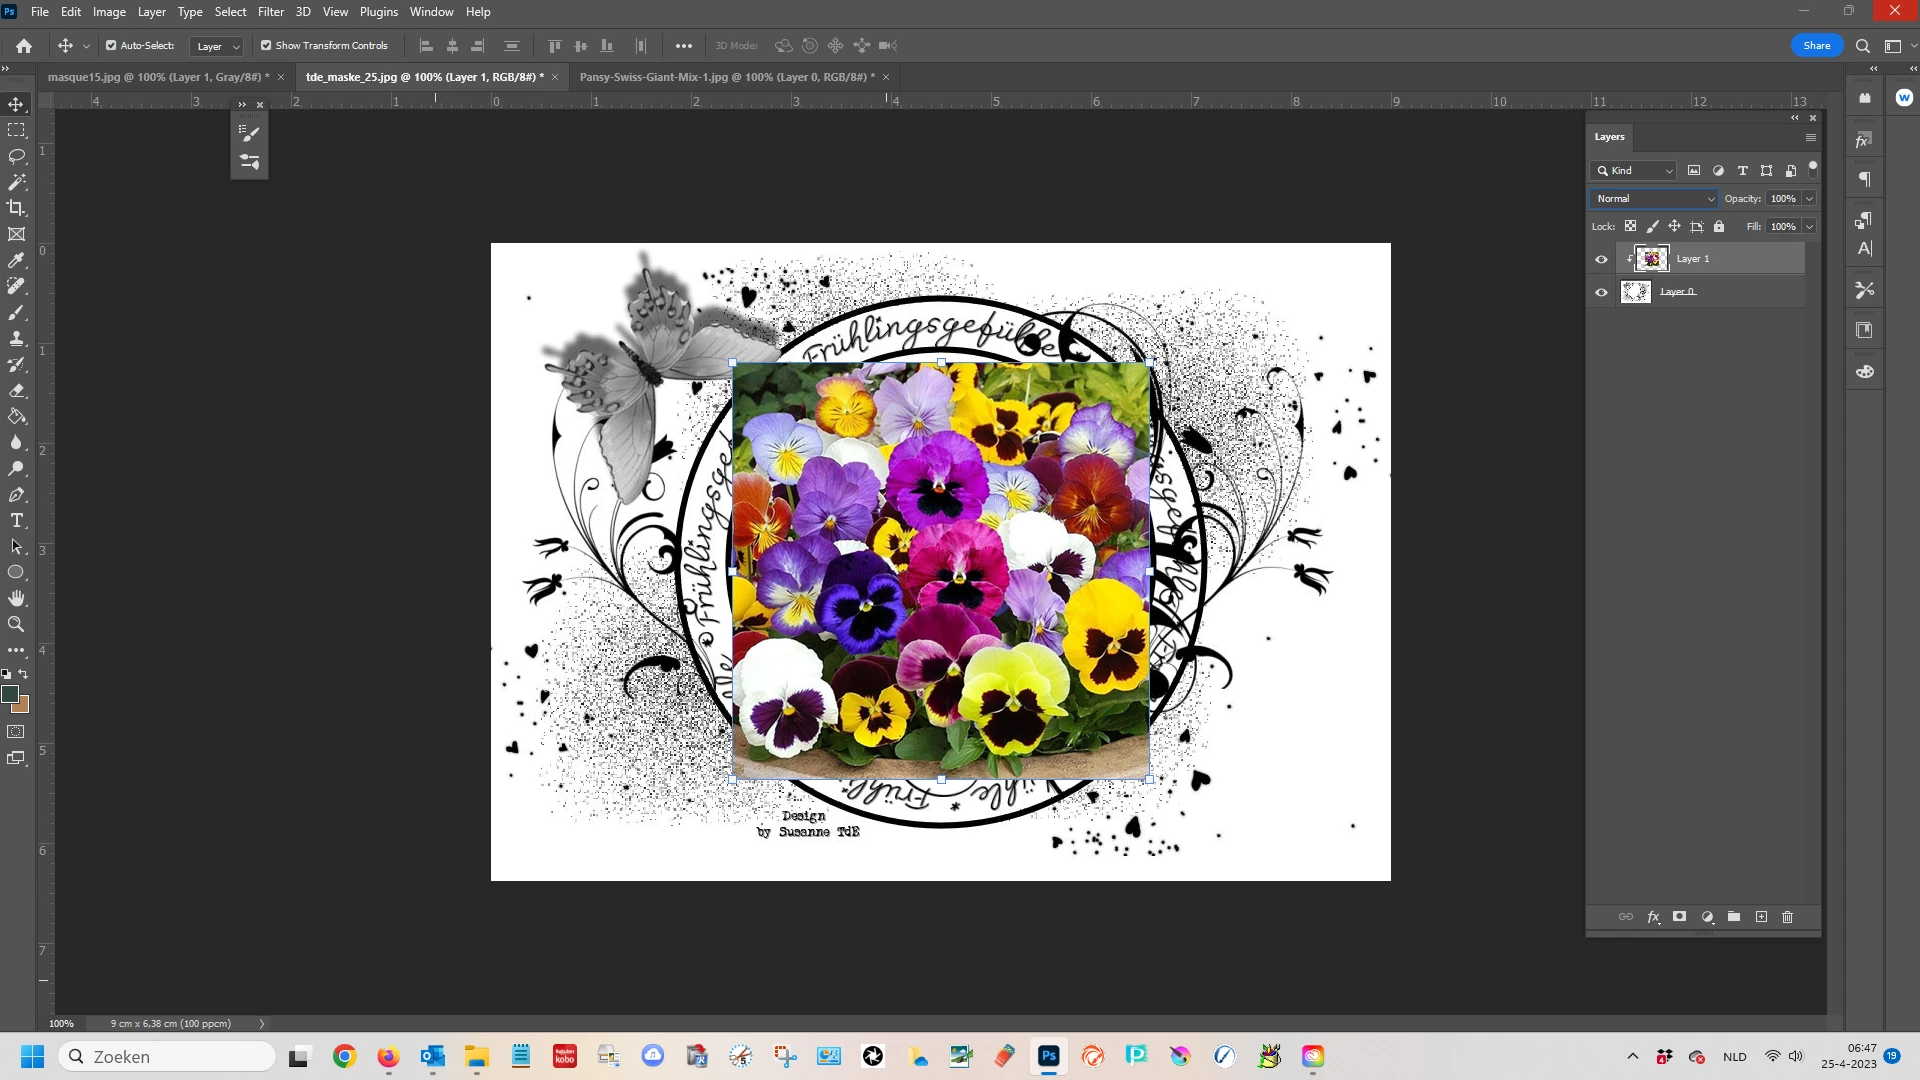Switch to masque15.jpg document tab
The height and width of the screenshot is (1080, 1920).
(158, 77)
